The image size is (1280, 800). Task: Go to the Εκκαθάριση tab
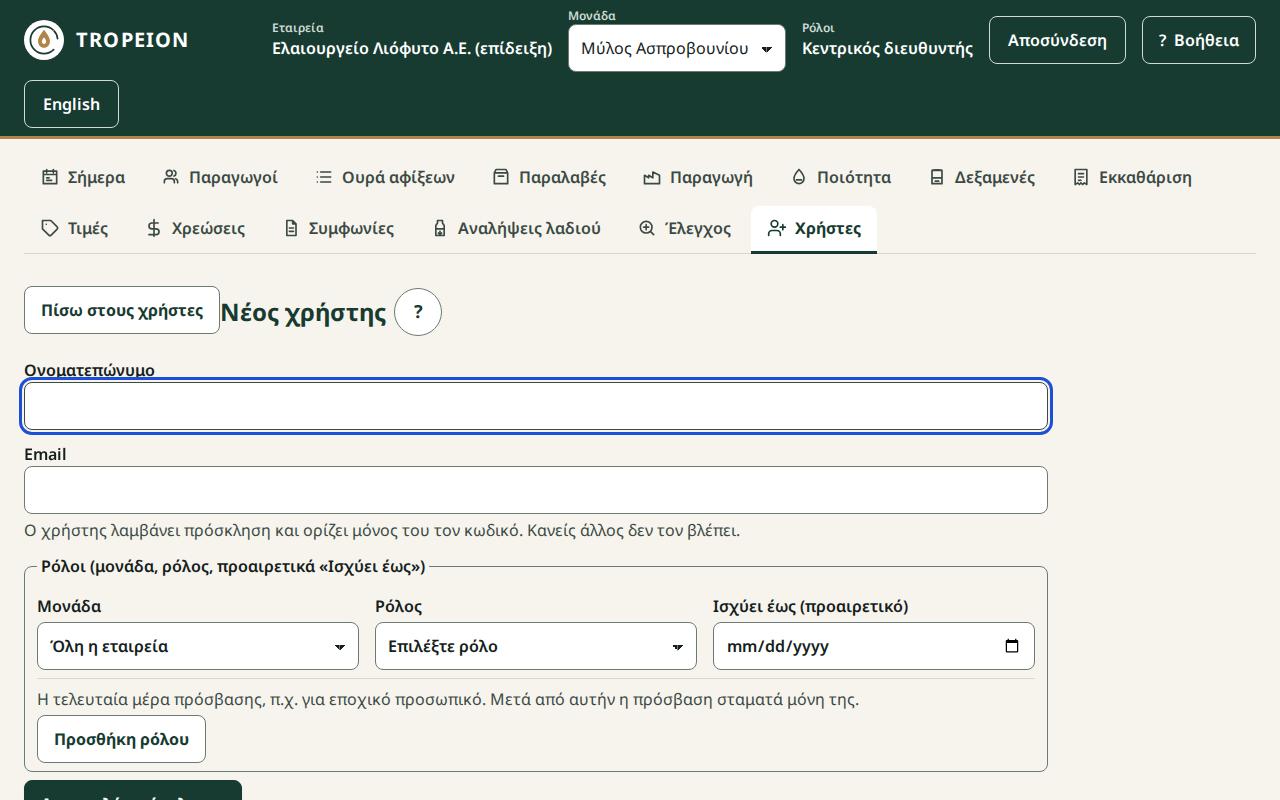tap(1132, 177)
